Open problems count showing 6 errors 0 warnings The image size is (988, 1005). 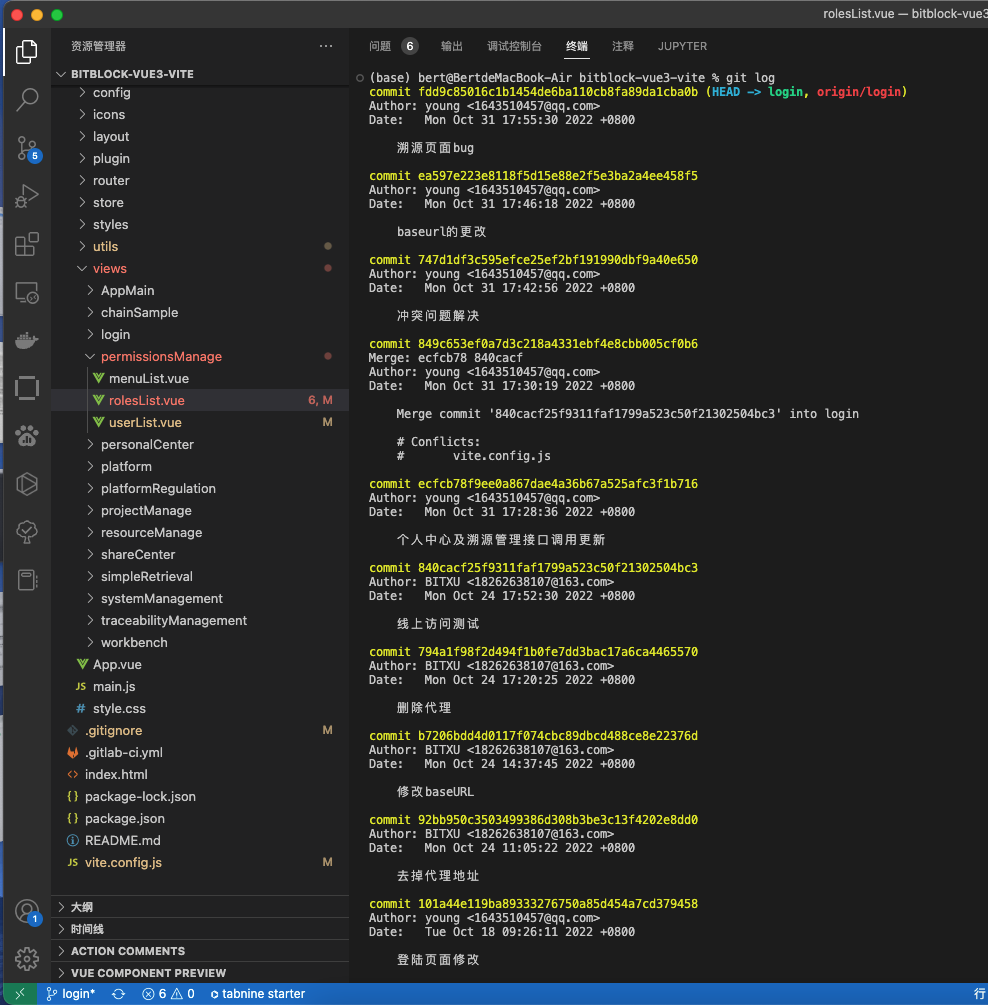[x=168, y=993]
